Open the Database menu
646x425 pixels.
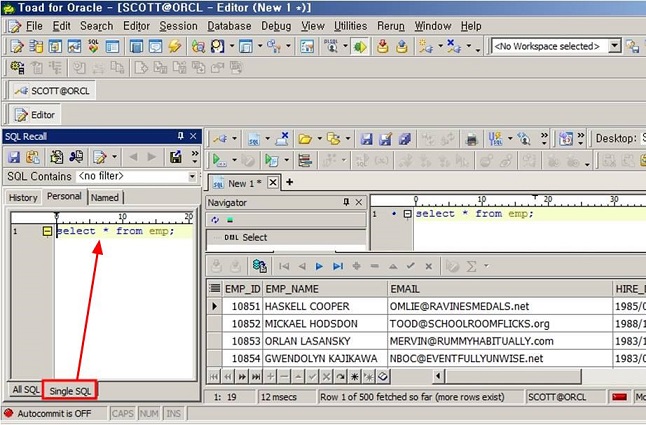229,26
